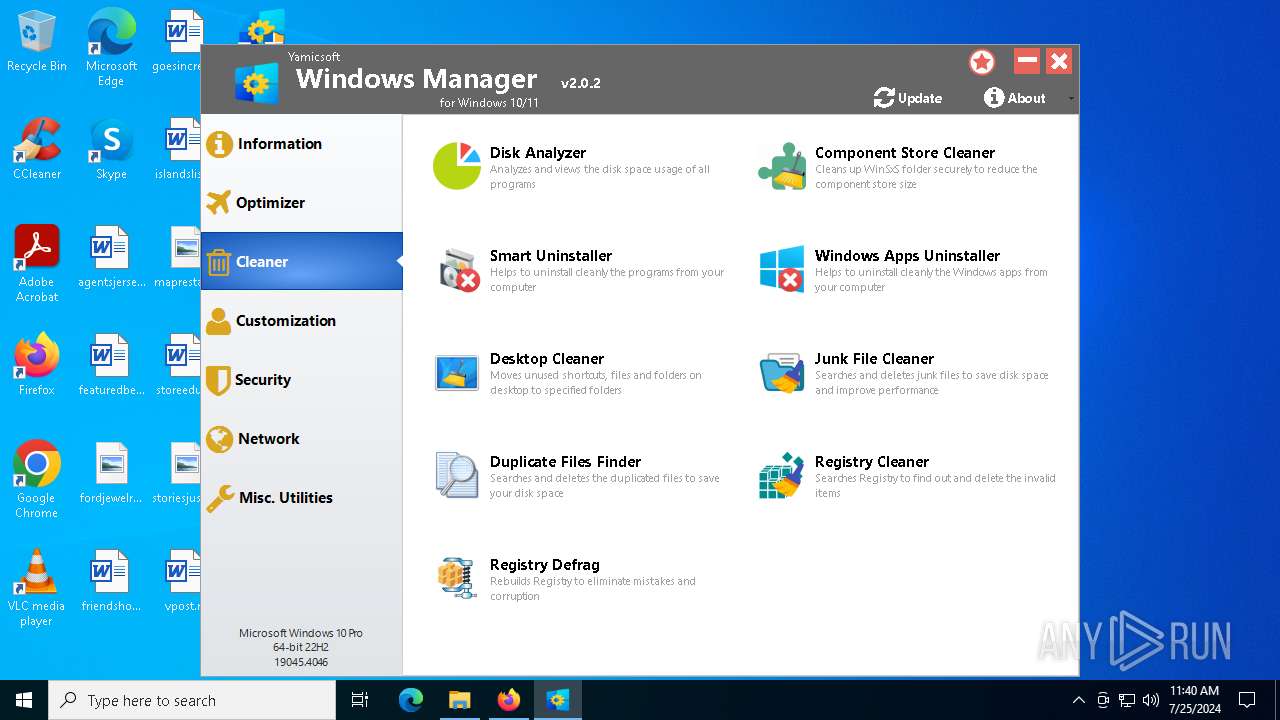Screen dimensions: 1280x720
Task: Open Microsoft Edge from the taskbar
Action: (x=411, y=700)
